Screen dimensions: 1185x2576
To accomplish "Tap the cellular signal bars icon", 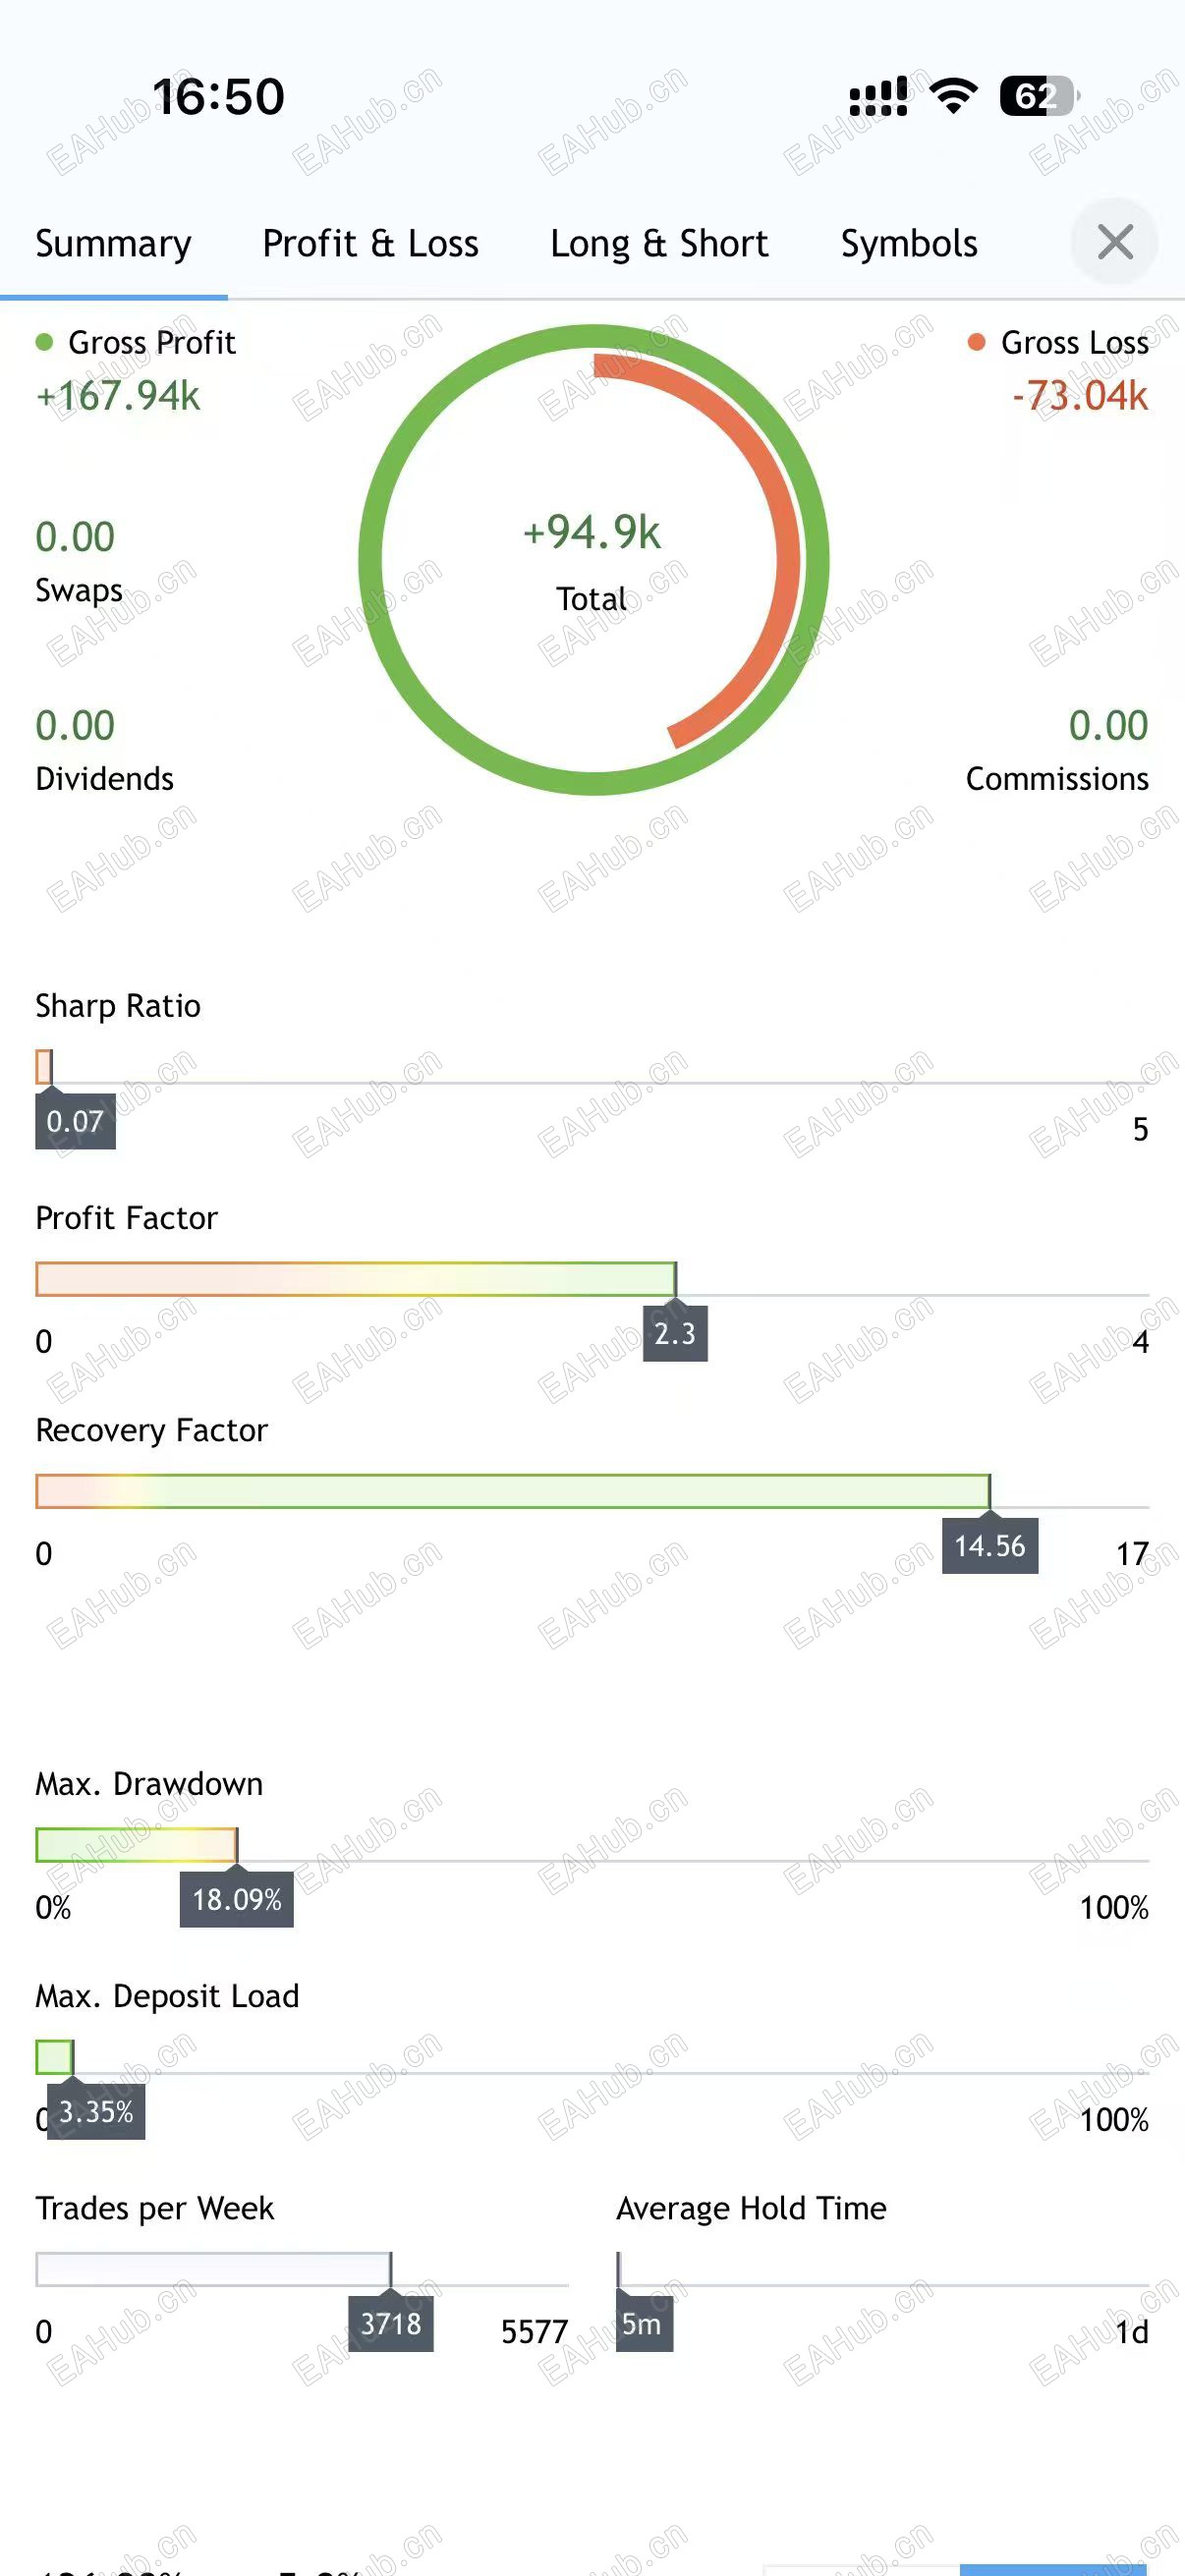I will [878, 96].
